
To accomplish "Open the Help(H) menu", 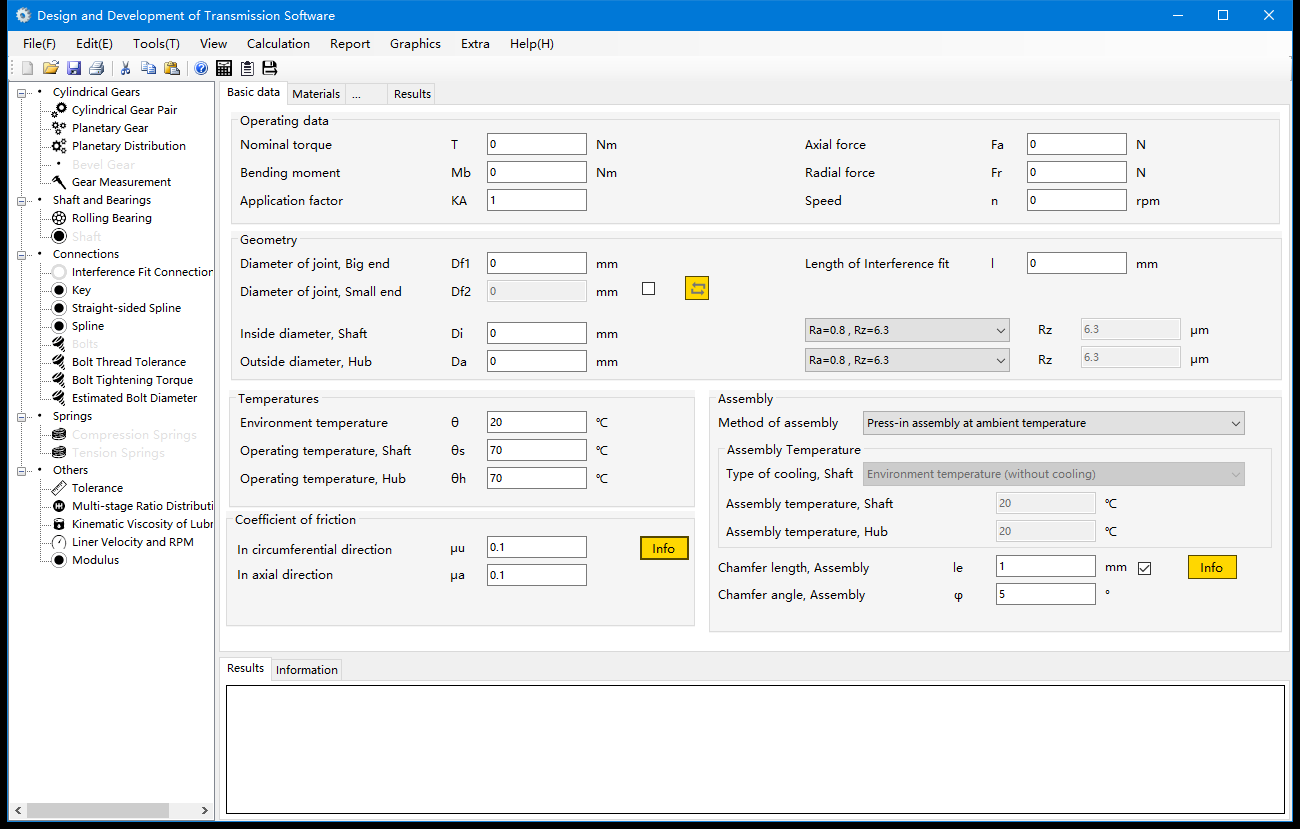I will click(x=531, y=44).
